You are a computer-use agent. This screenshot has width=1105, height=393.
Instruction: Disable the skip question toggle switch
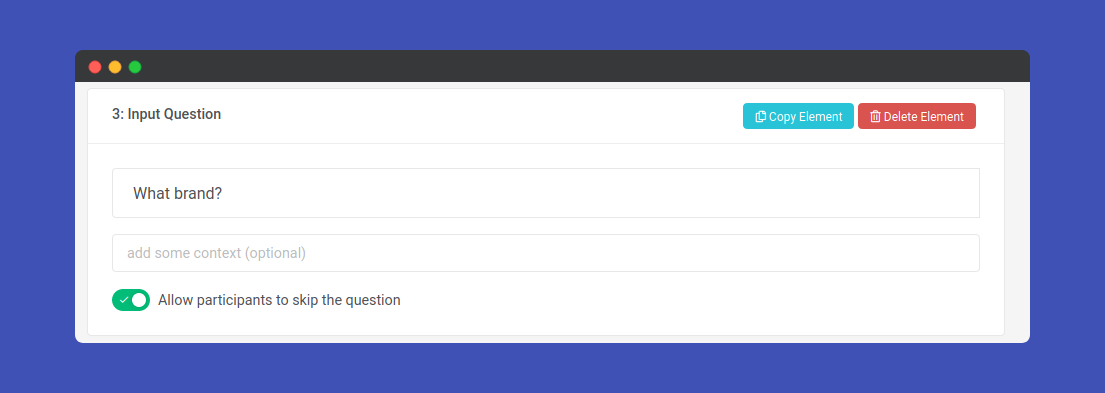click(x=131, y=300)
